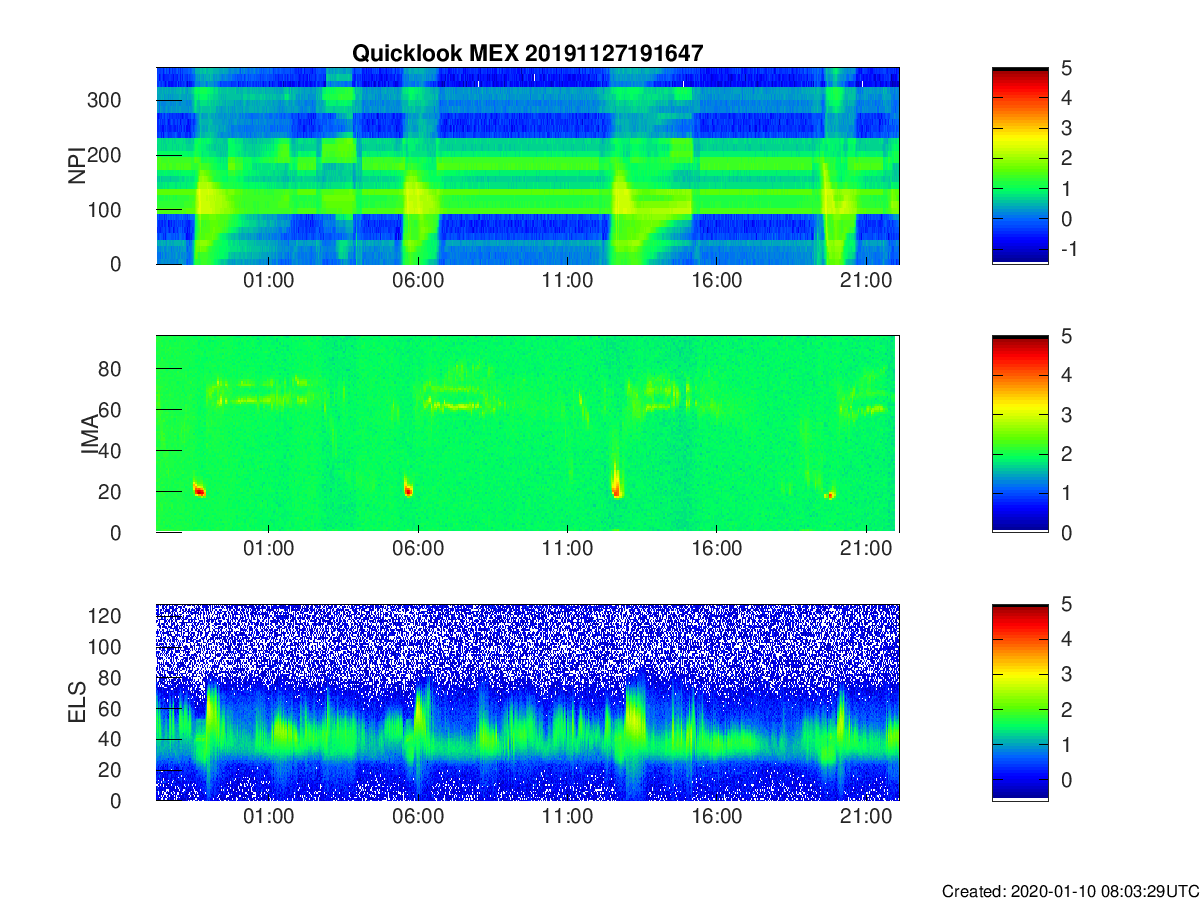Image resolution: width=1200 pixels, height=900 pixels.
Task: Click the 11:00 tick under ELS plot
Action: point(567,818)
